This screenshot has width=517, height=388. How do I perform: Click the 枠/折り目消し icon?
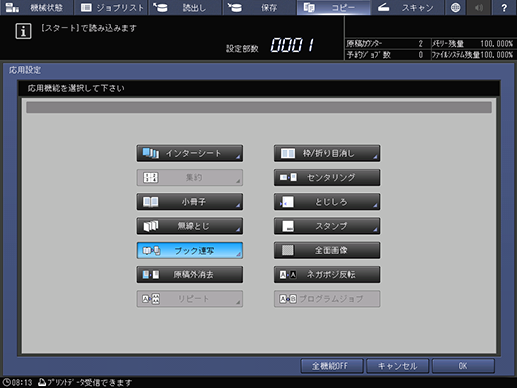pos(288,153)
